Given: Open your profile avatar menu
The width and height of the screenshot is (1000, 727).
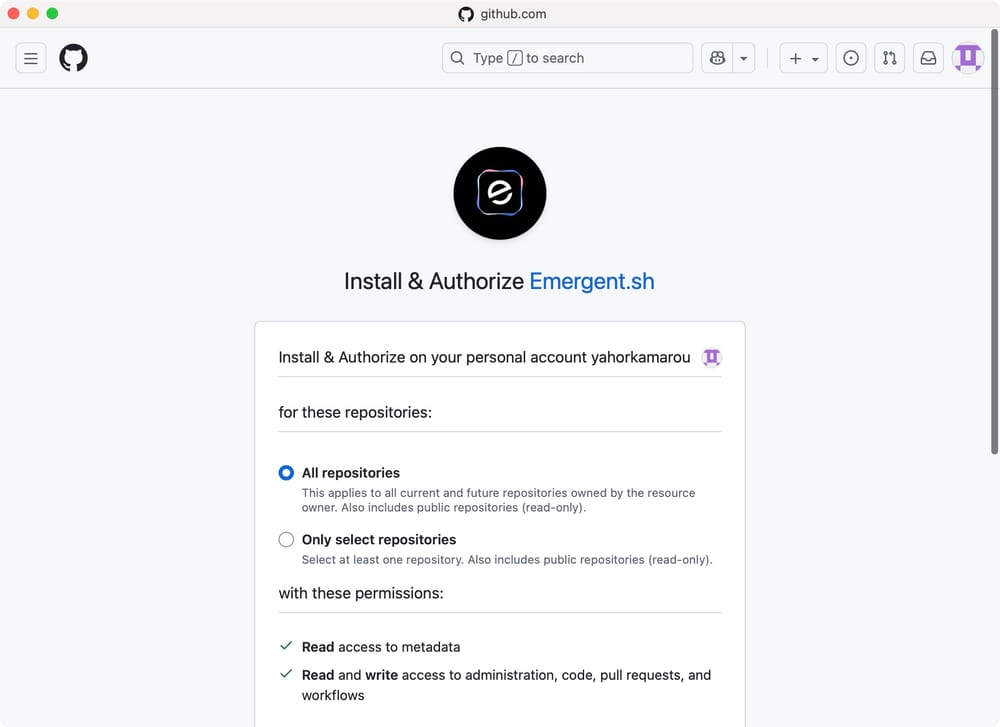Looking at the screenshot, I should (x=967, y=57).
